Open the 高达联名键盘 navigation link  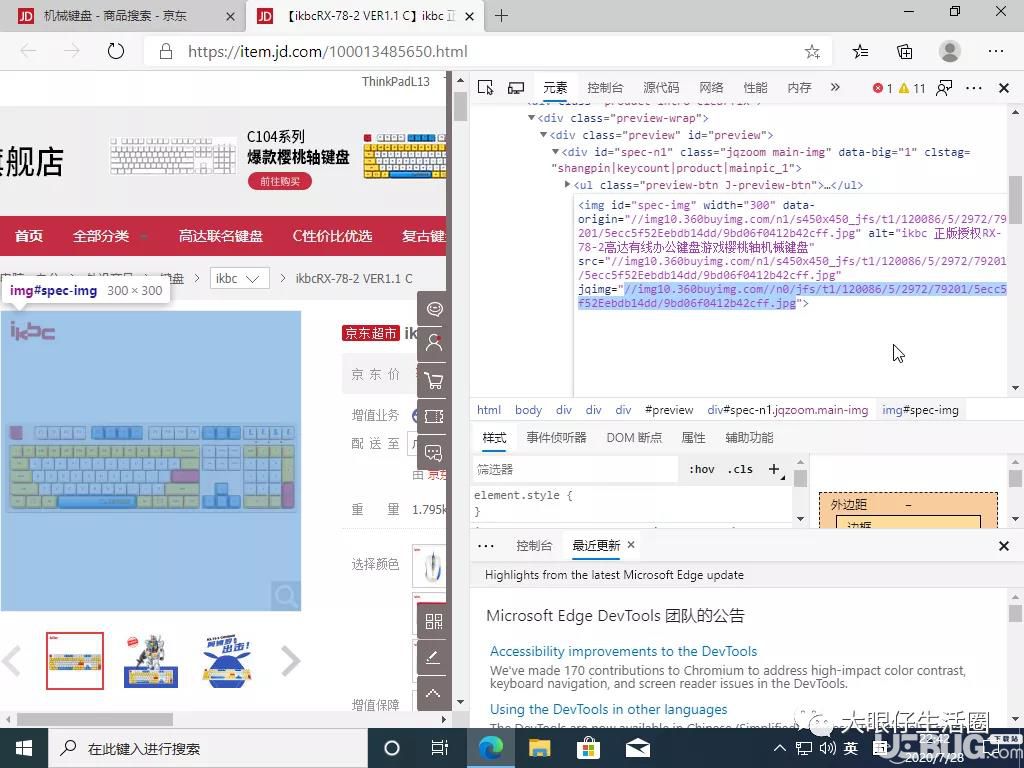(221, 236)
